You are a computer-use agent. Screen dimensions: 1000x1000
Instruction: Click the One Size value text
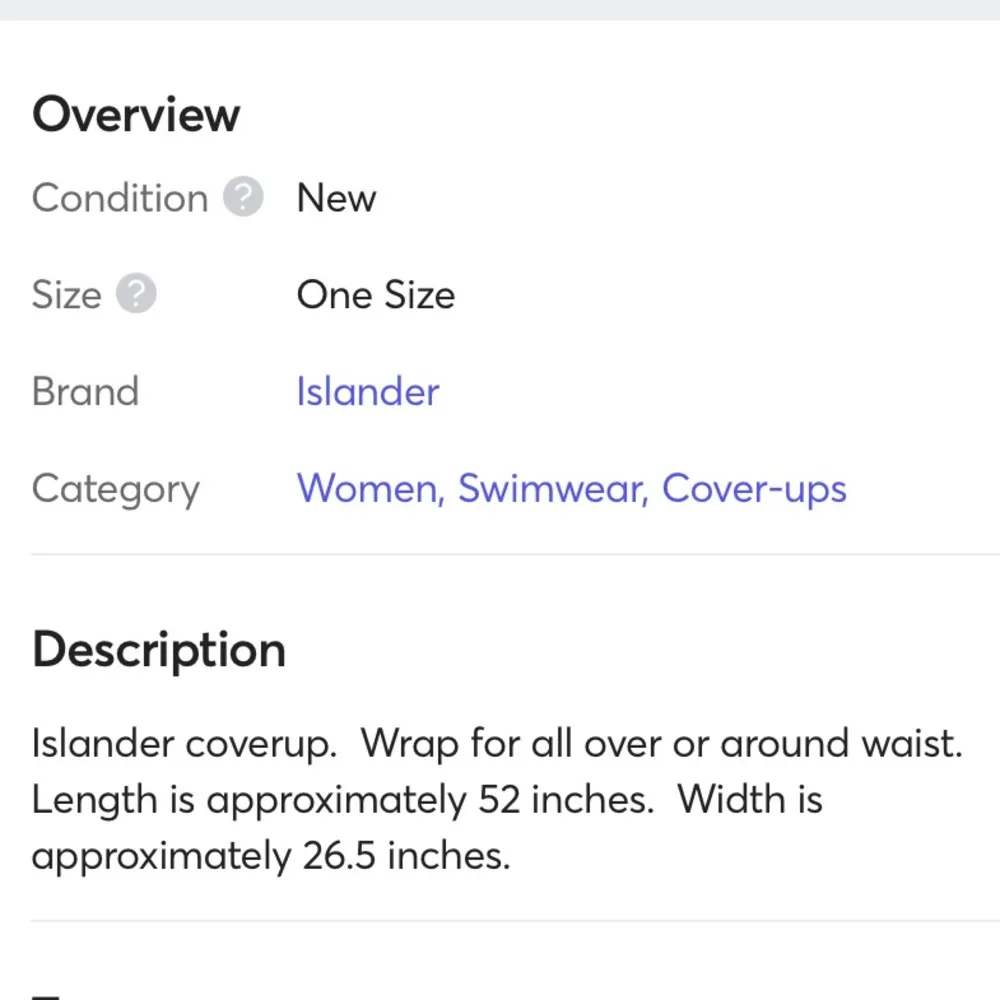pos(375,294)
